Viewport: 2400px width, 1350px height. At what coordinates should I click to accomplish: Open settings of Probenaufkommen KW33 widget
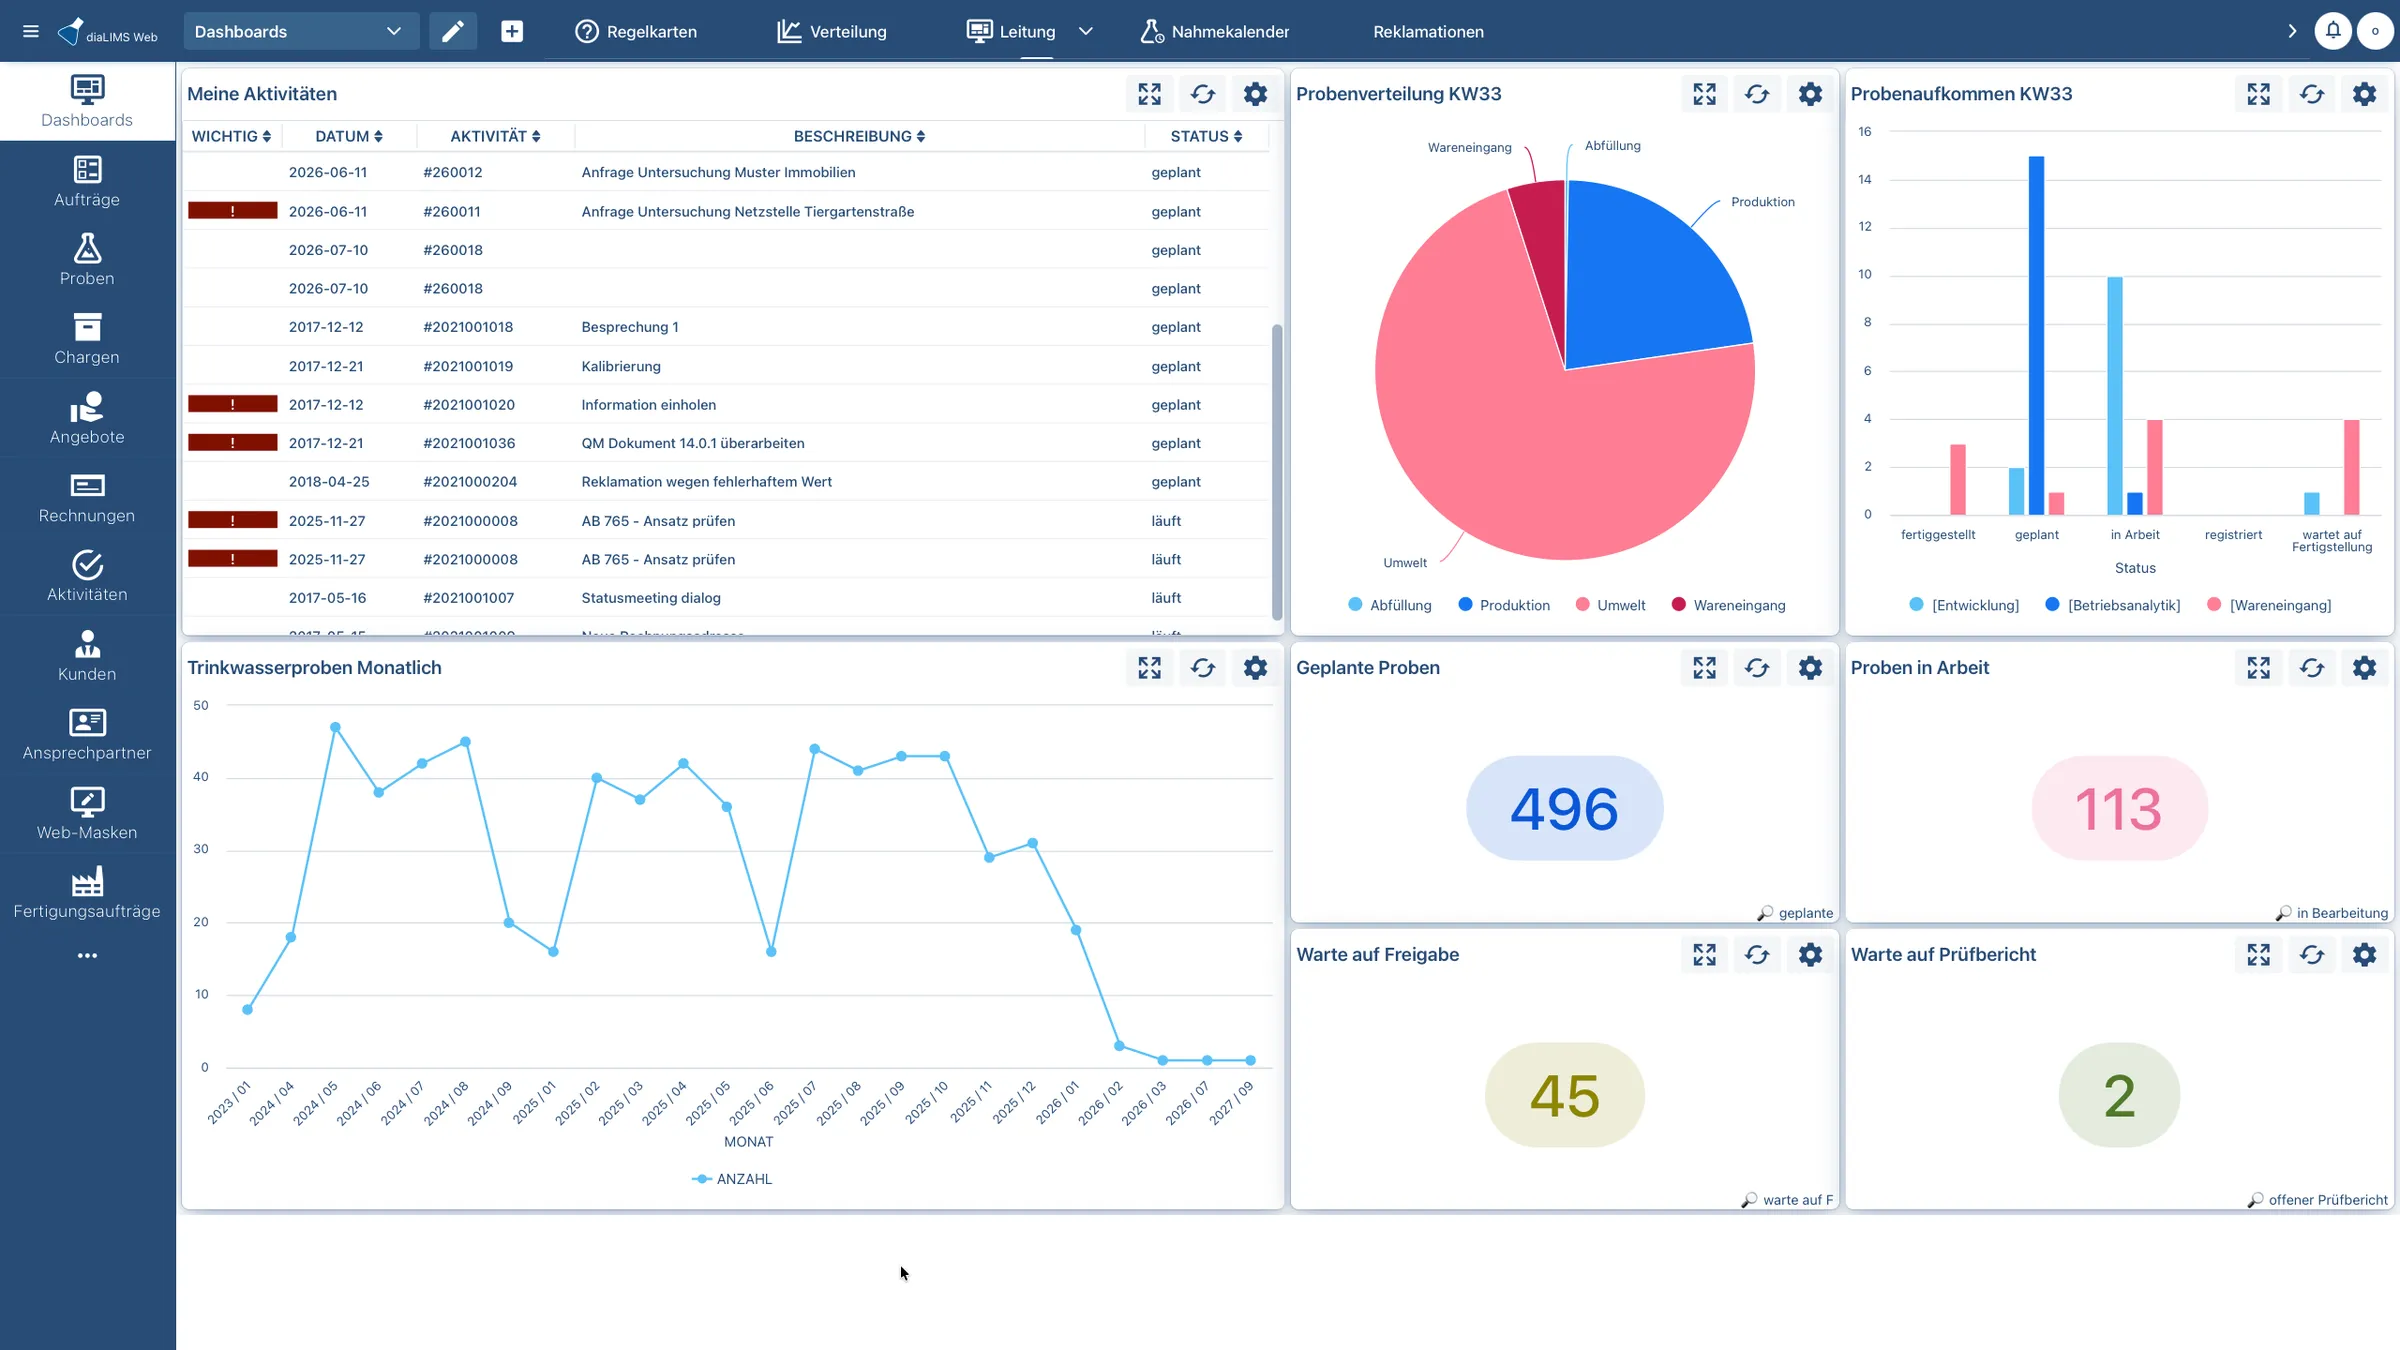click(2364, 94)
